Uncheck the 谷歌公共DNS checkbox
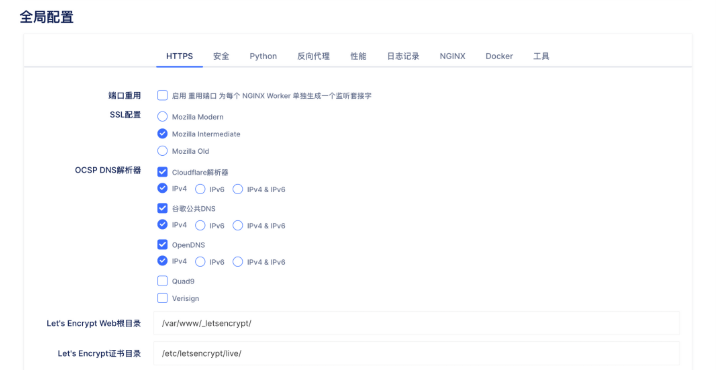716x370 pixels. click(162, 208)
